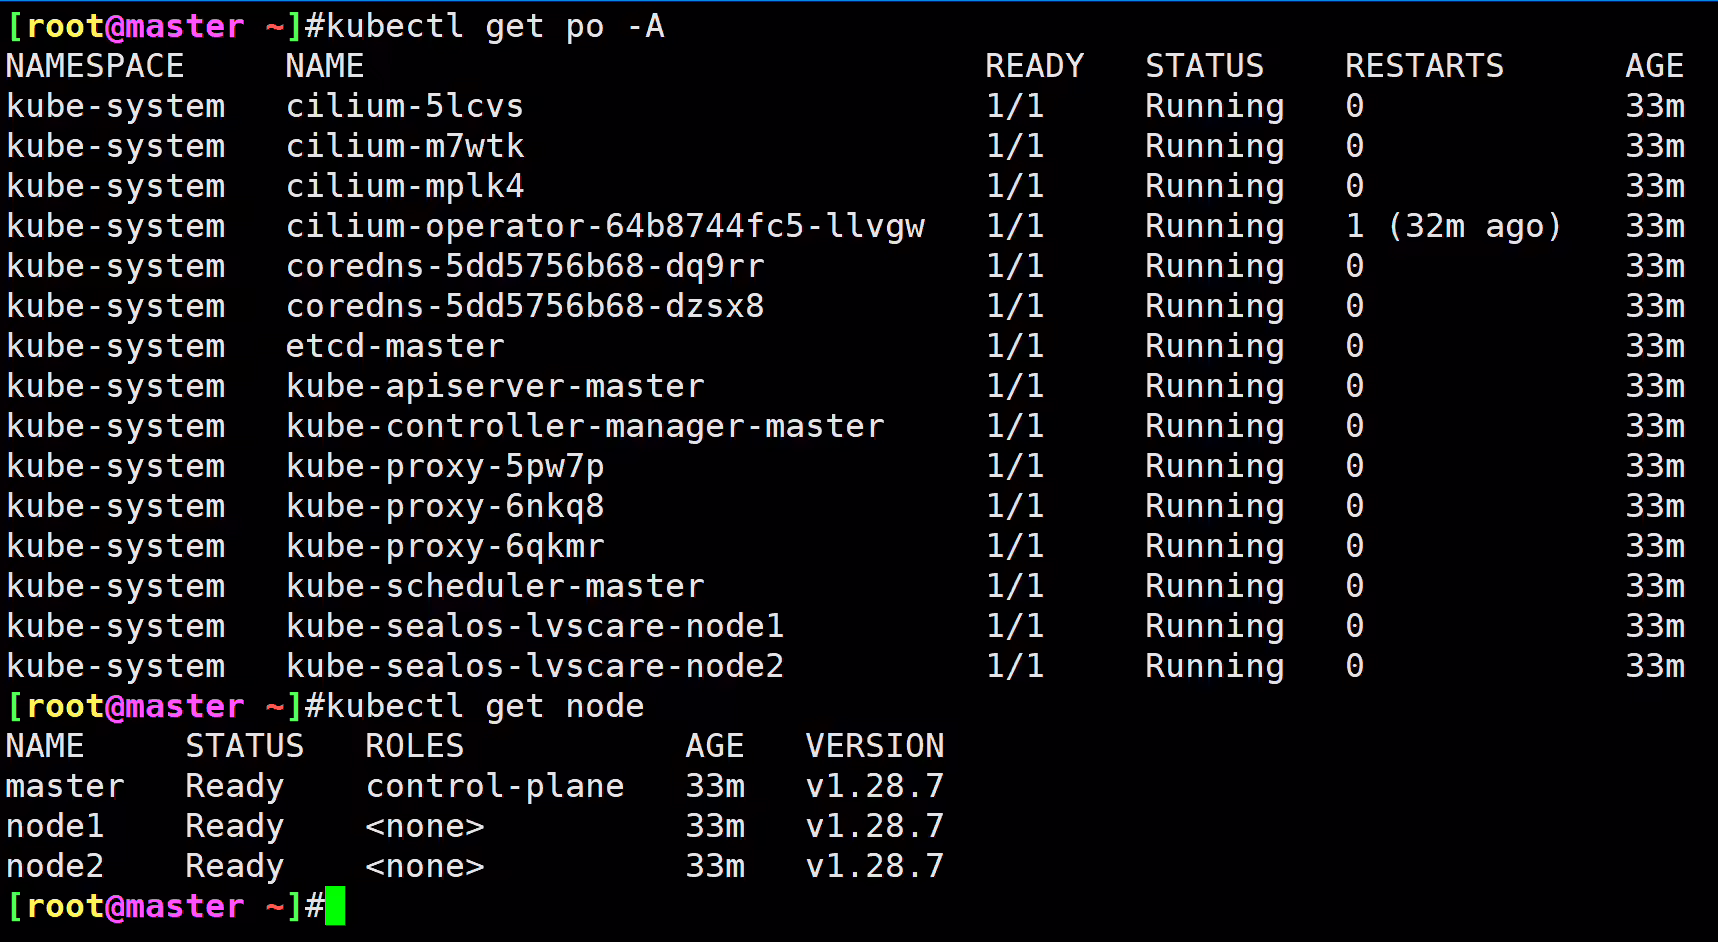Click the pod name cilium-5lcvs
1718x942 pixels.
point(405,106)
